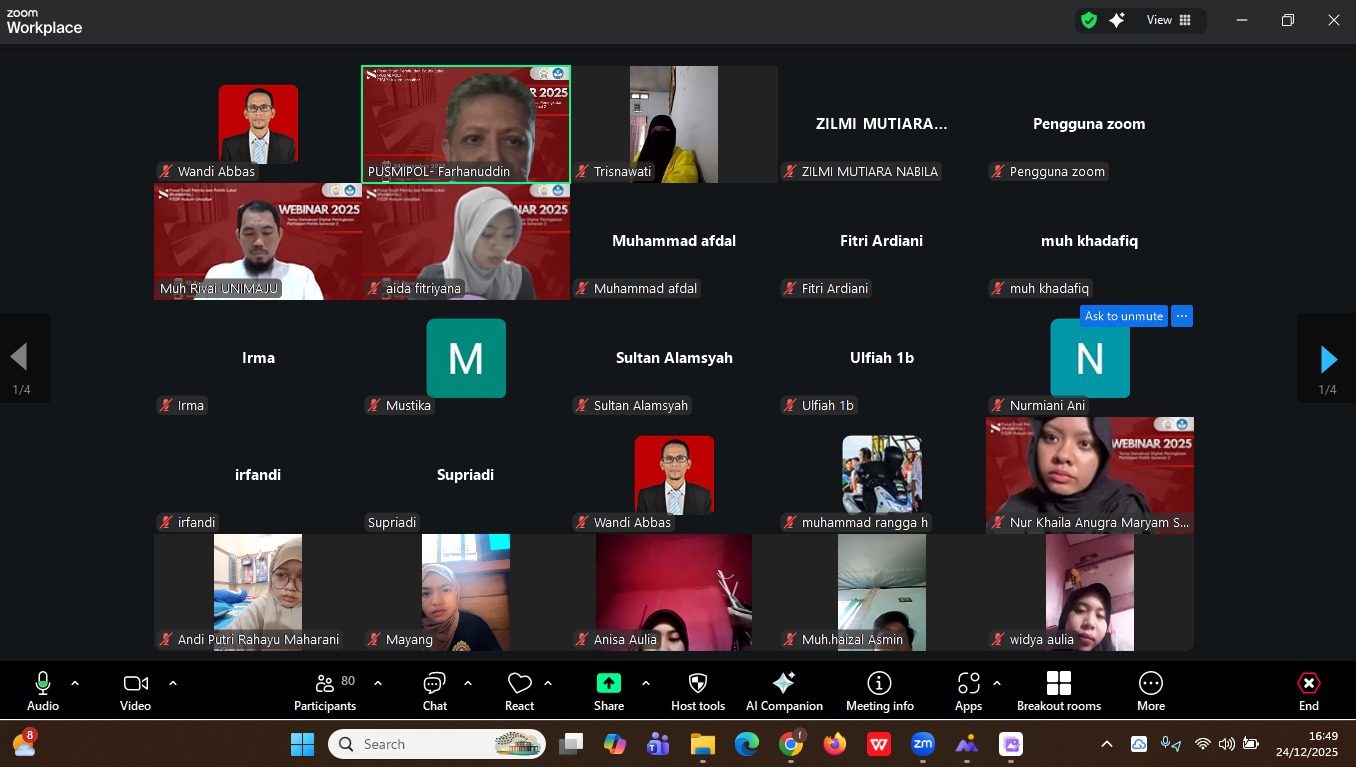Screen dimensions: 1356x767
Task: Open the Participants list showing 80 attendees
Action: [324, 690]
